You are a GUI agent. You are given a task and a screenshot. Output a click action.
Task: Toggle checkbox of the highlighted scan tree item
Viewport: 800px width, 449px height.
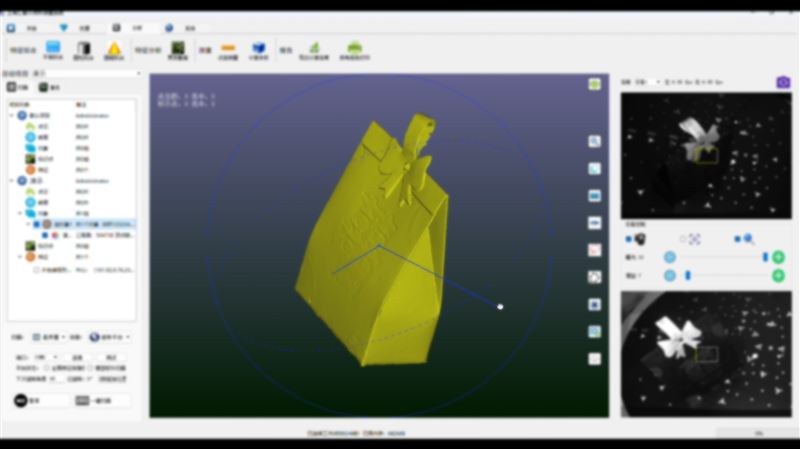pos(37,224)
